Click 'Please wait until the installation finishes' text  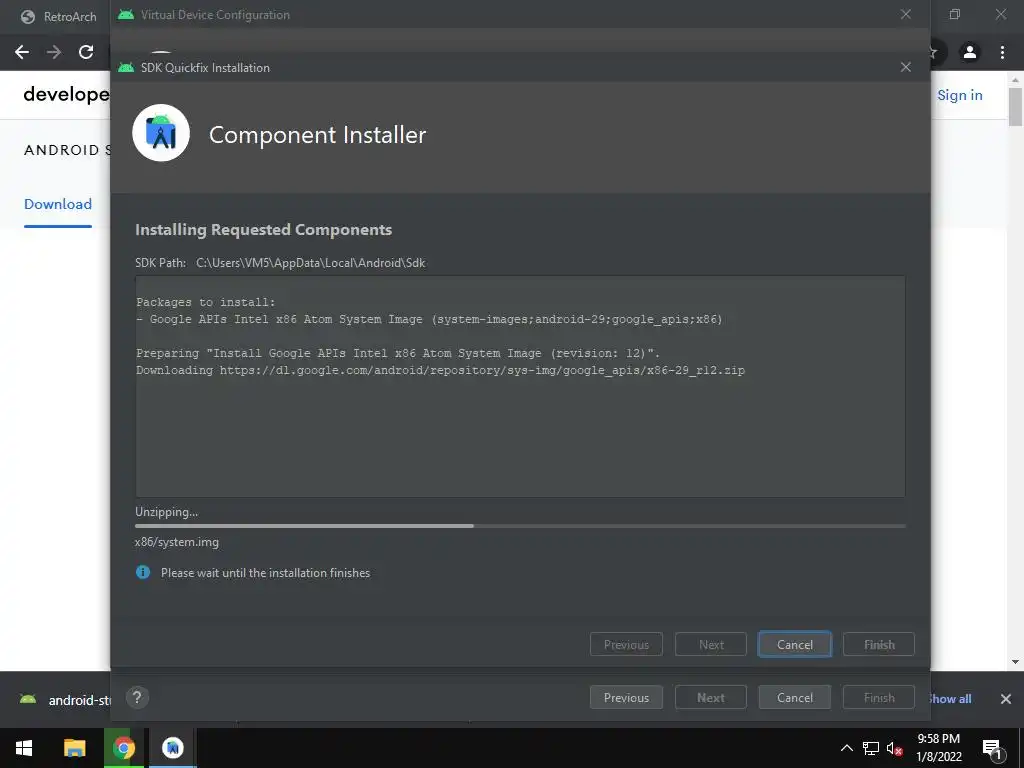265,573
